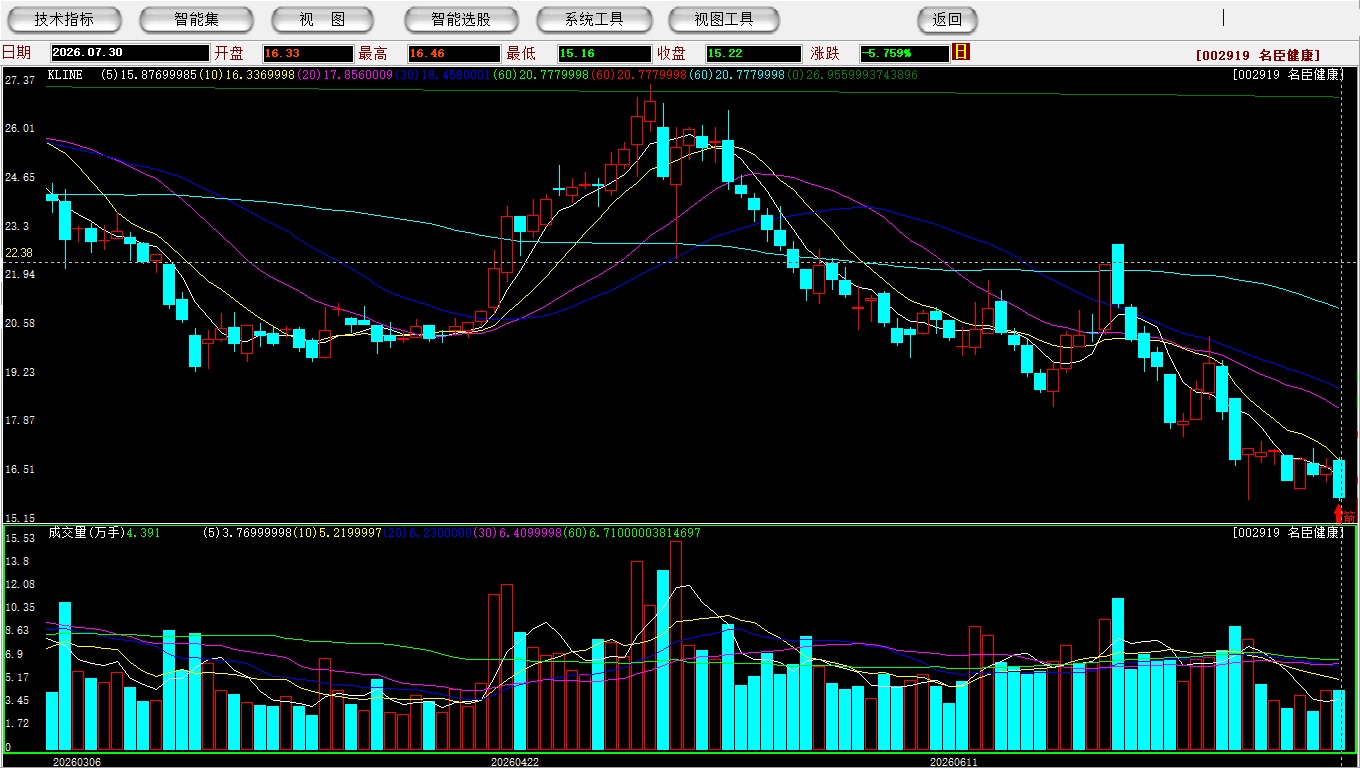The image size is (1360, 768).
Task: Click the (10)16.3369998 moving average value
Action: tap(246, 75)
